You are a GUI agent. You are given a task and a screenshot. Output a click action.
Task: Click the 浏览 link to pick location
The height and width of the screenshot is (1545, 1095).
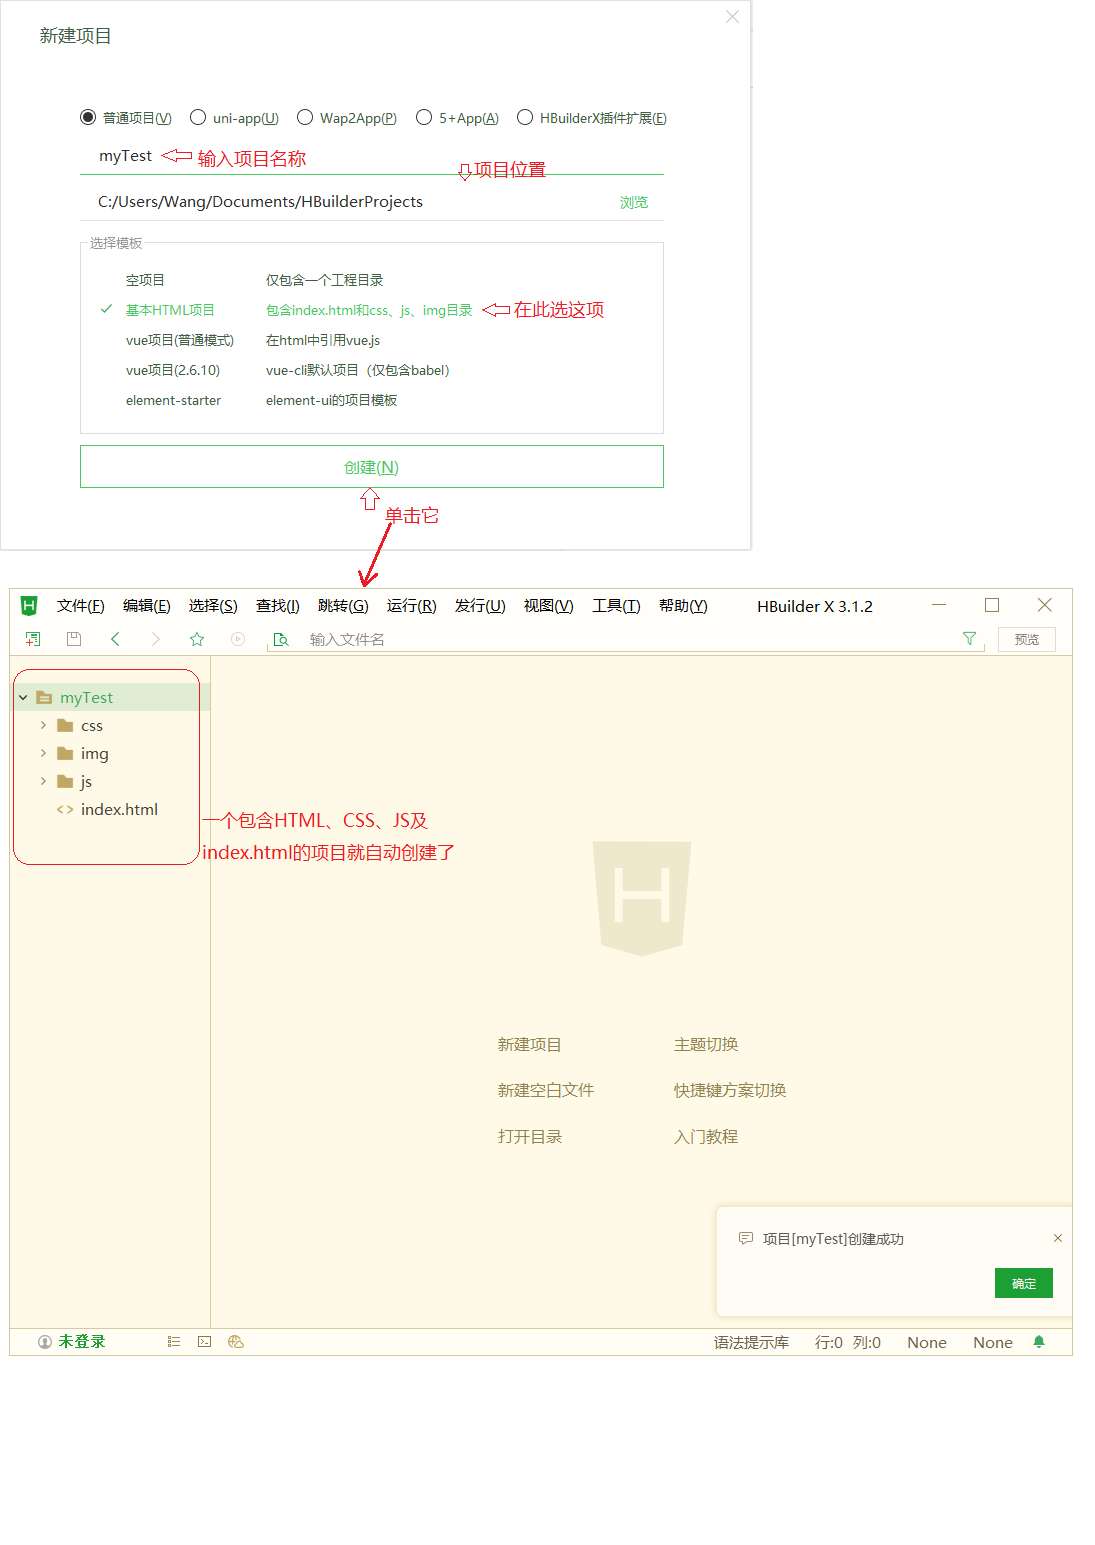click(x=634, y=202)
